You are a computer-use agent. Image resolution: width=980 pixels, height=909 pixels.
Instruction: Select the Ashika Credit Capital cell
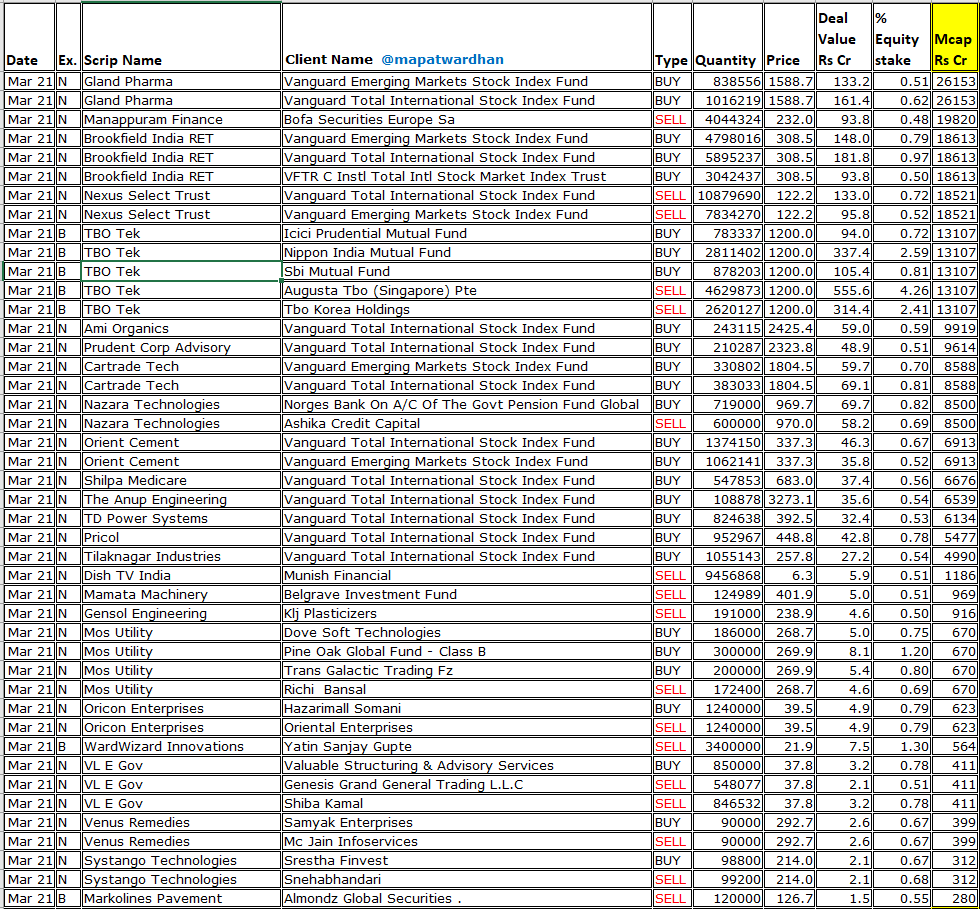466,423
